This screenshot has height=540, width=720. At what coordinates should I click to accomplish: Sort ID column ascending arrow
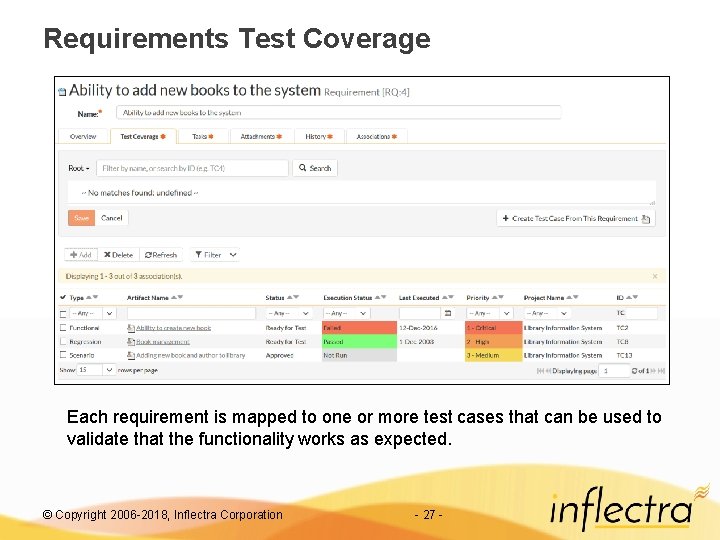[x=629, y=297]
